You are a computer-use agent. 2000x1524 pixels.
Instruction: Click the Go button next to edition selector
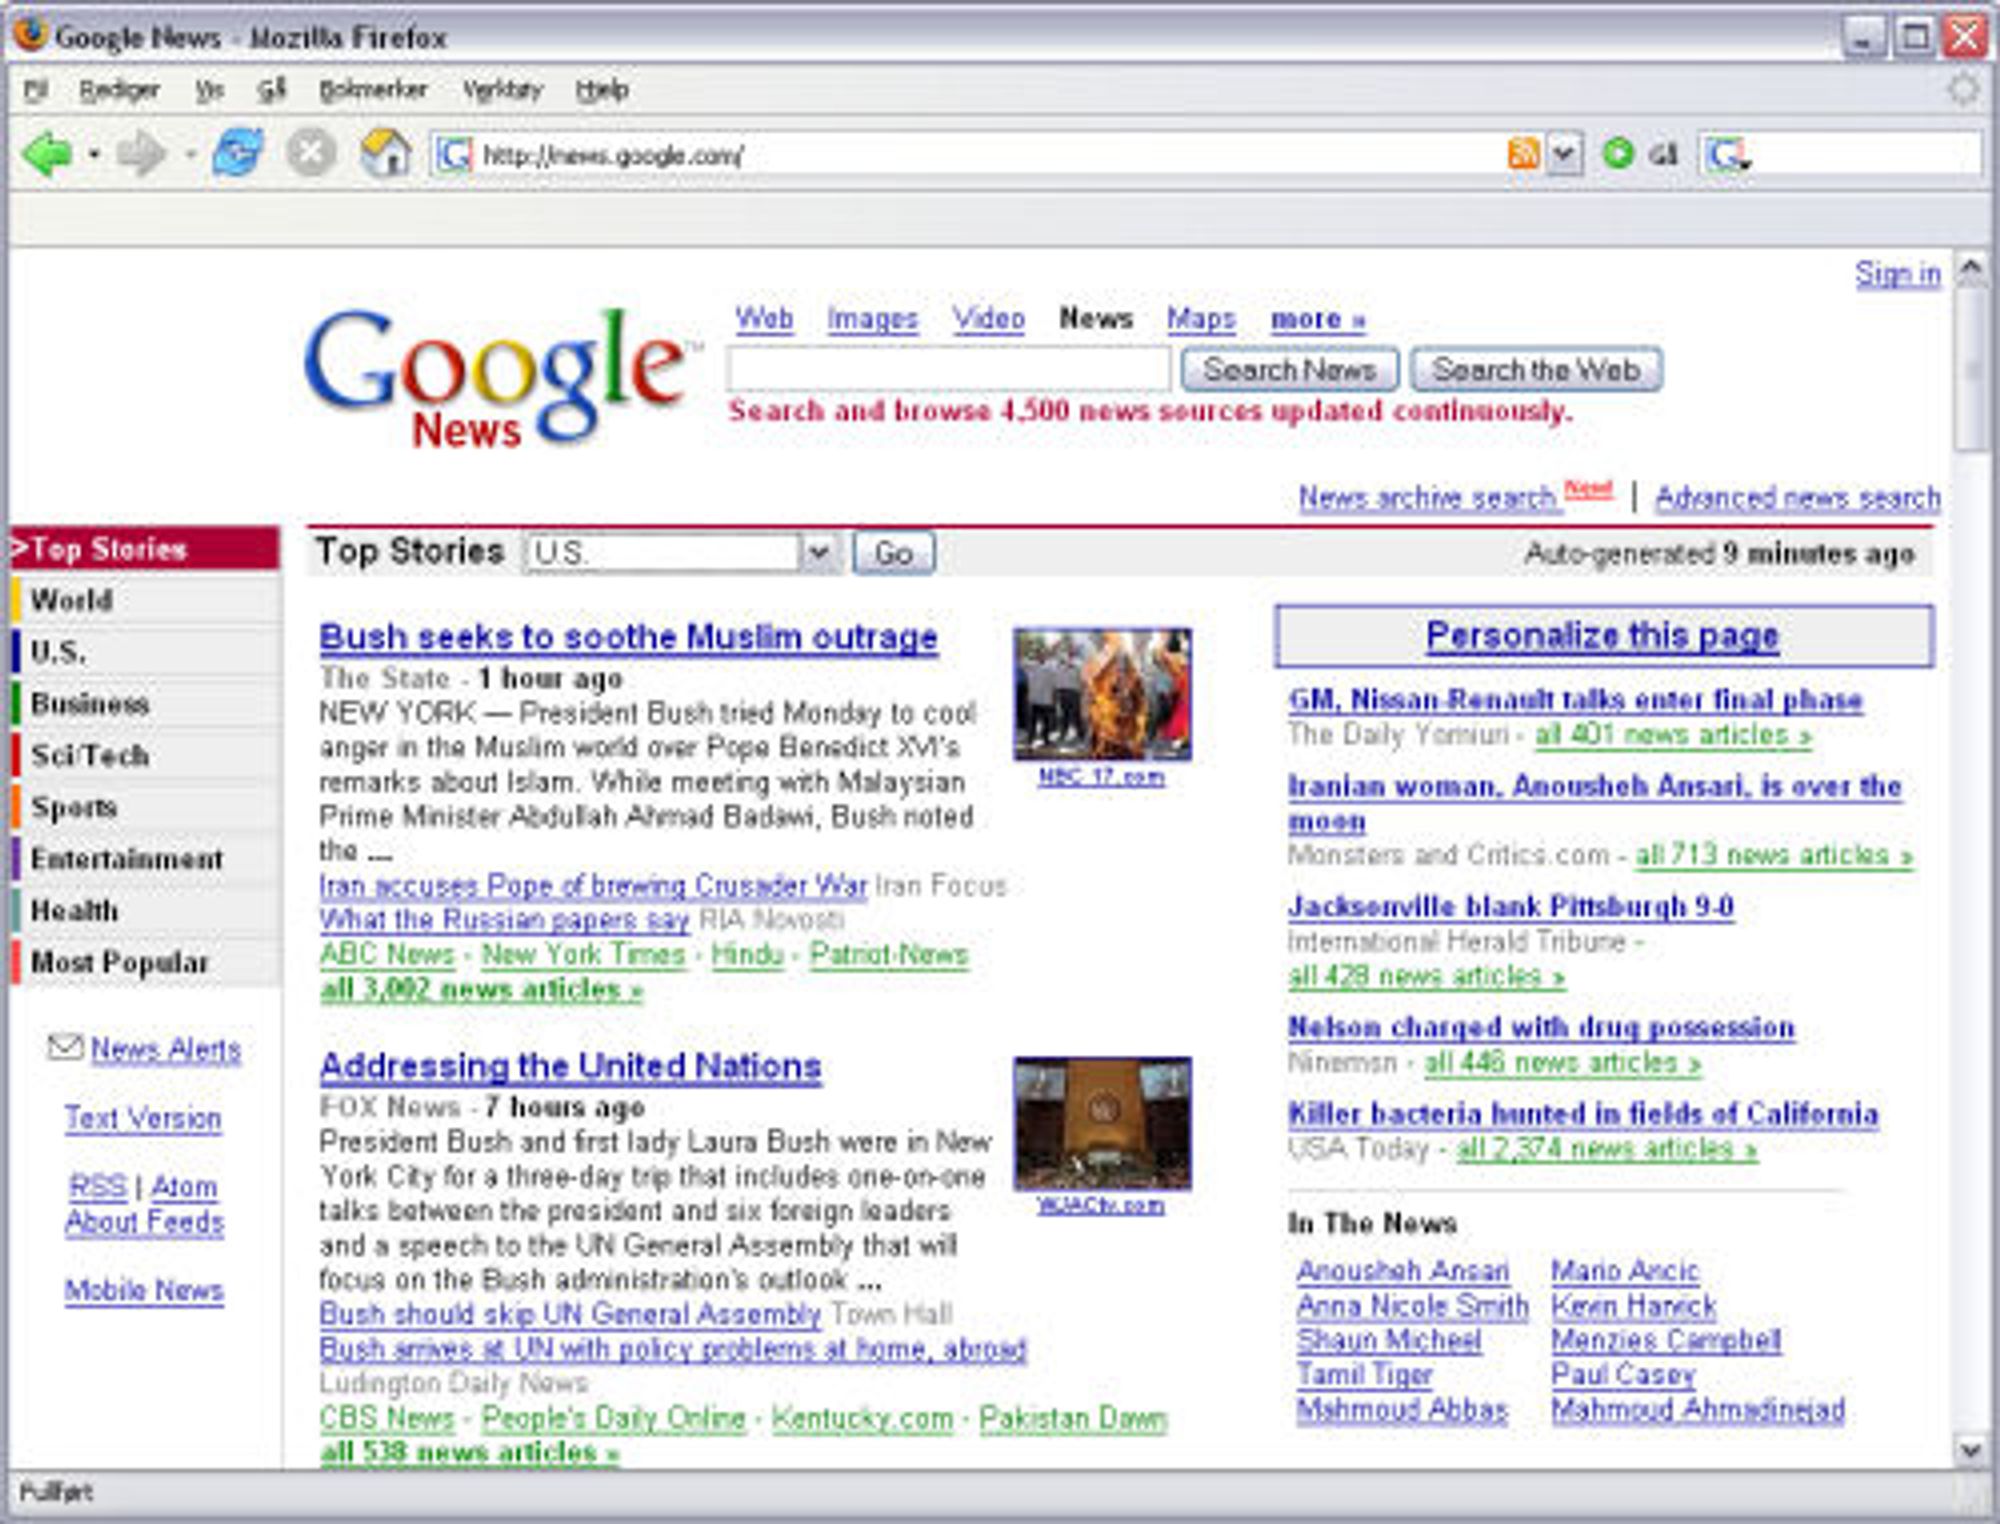(x=893, y=553)
